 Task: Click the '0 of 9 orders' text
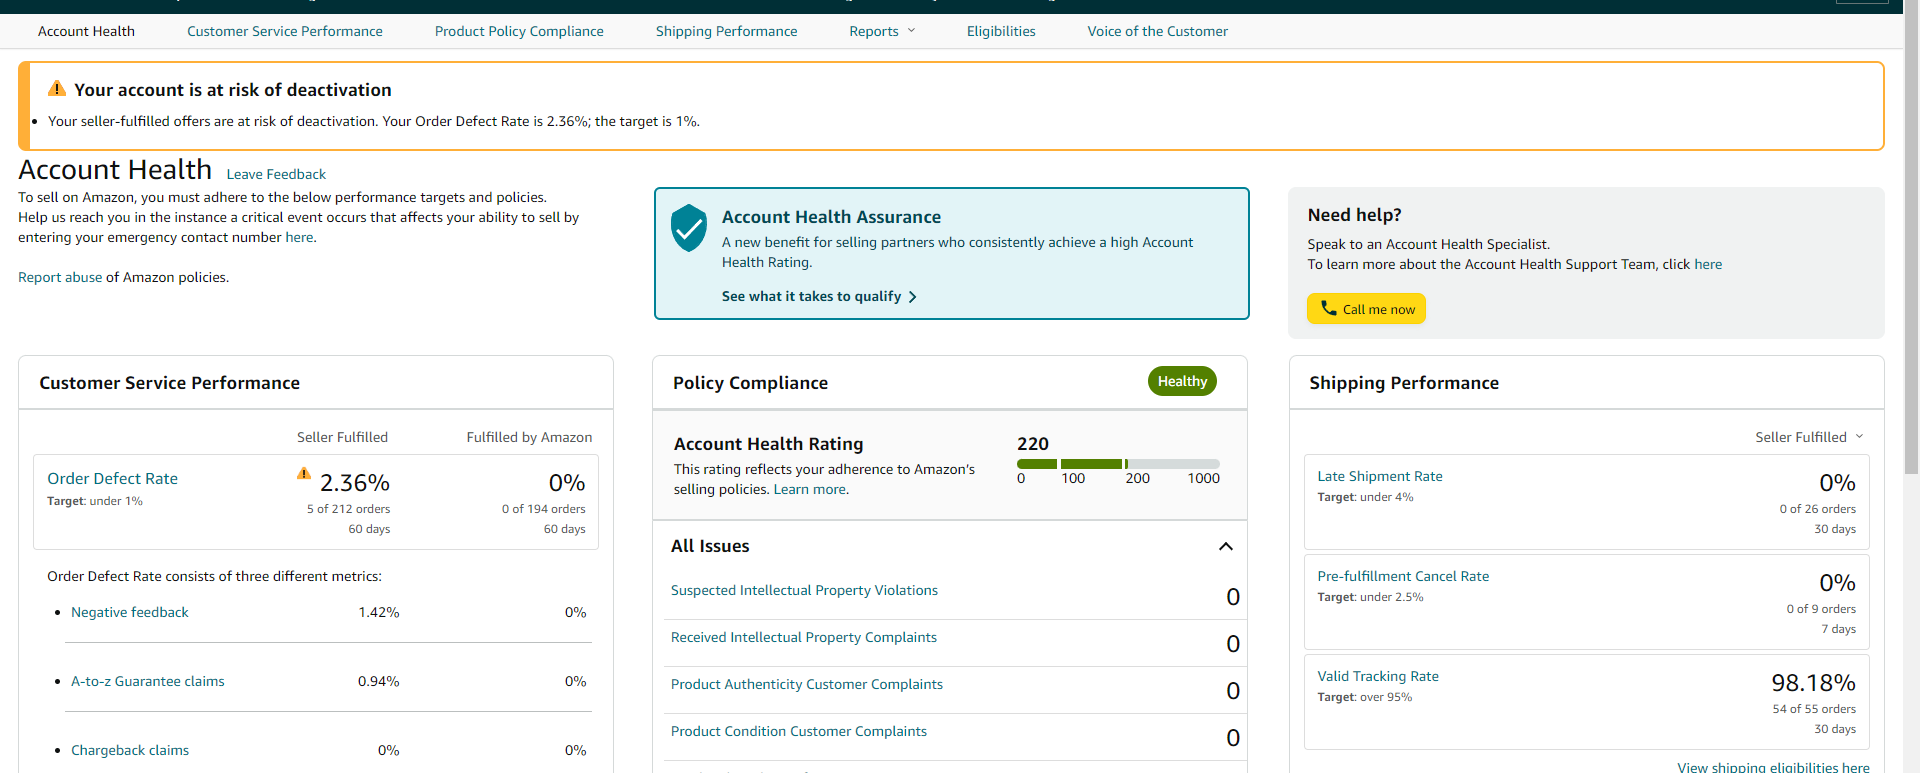pos(1821,609)
